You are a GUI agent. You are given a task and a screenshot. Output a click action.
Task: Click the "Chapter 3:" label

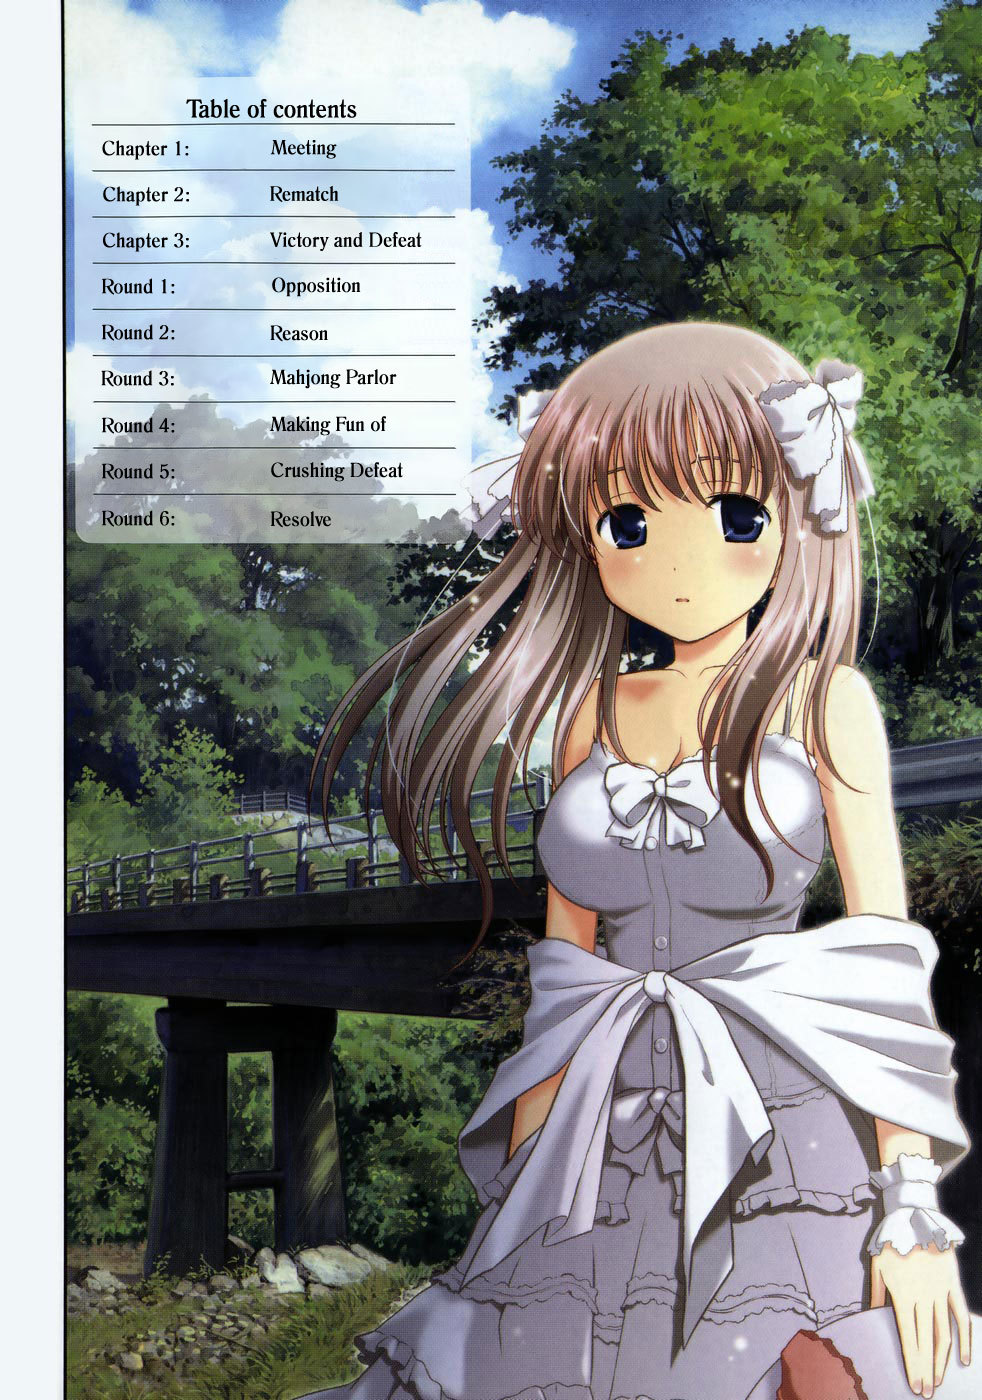click(146, 241)
